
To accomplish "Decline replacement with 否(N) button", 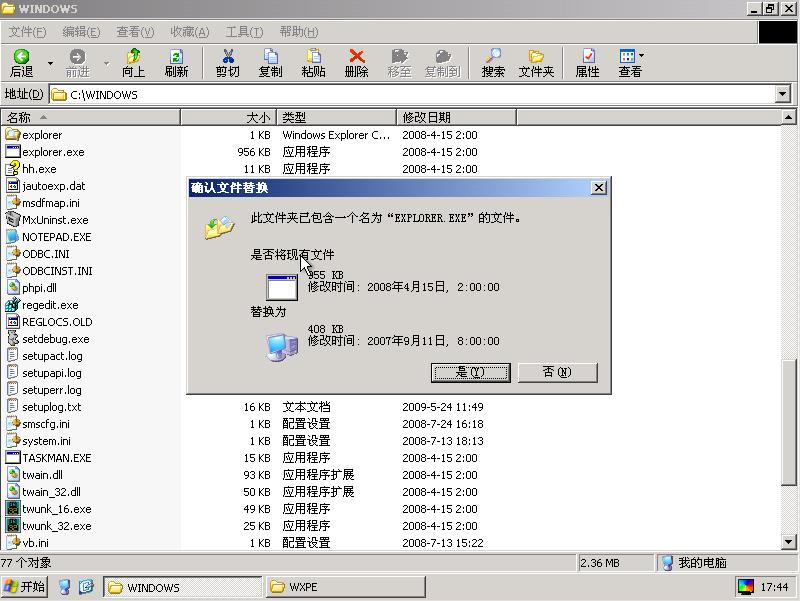I will [x=557, y=372].
